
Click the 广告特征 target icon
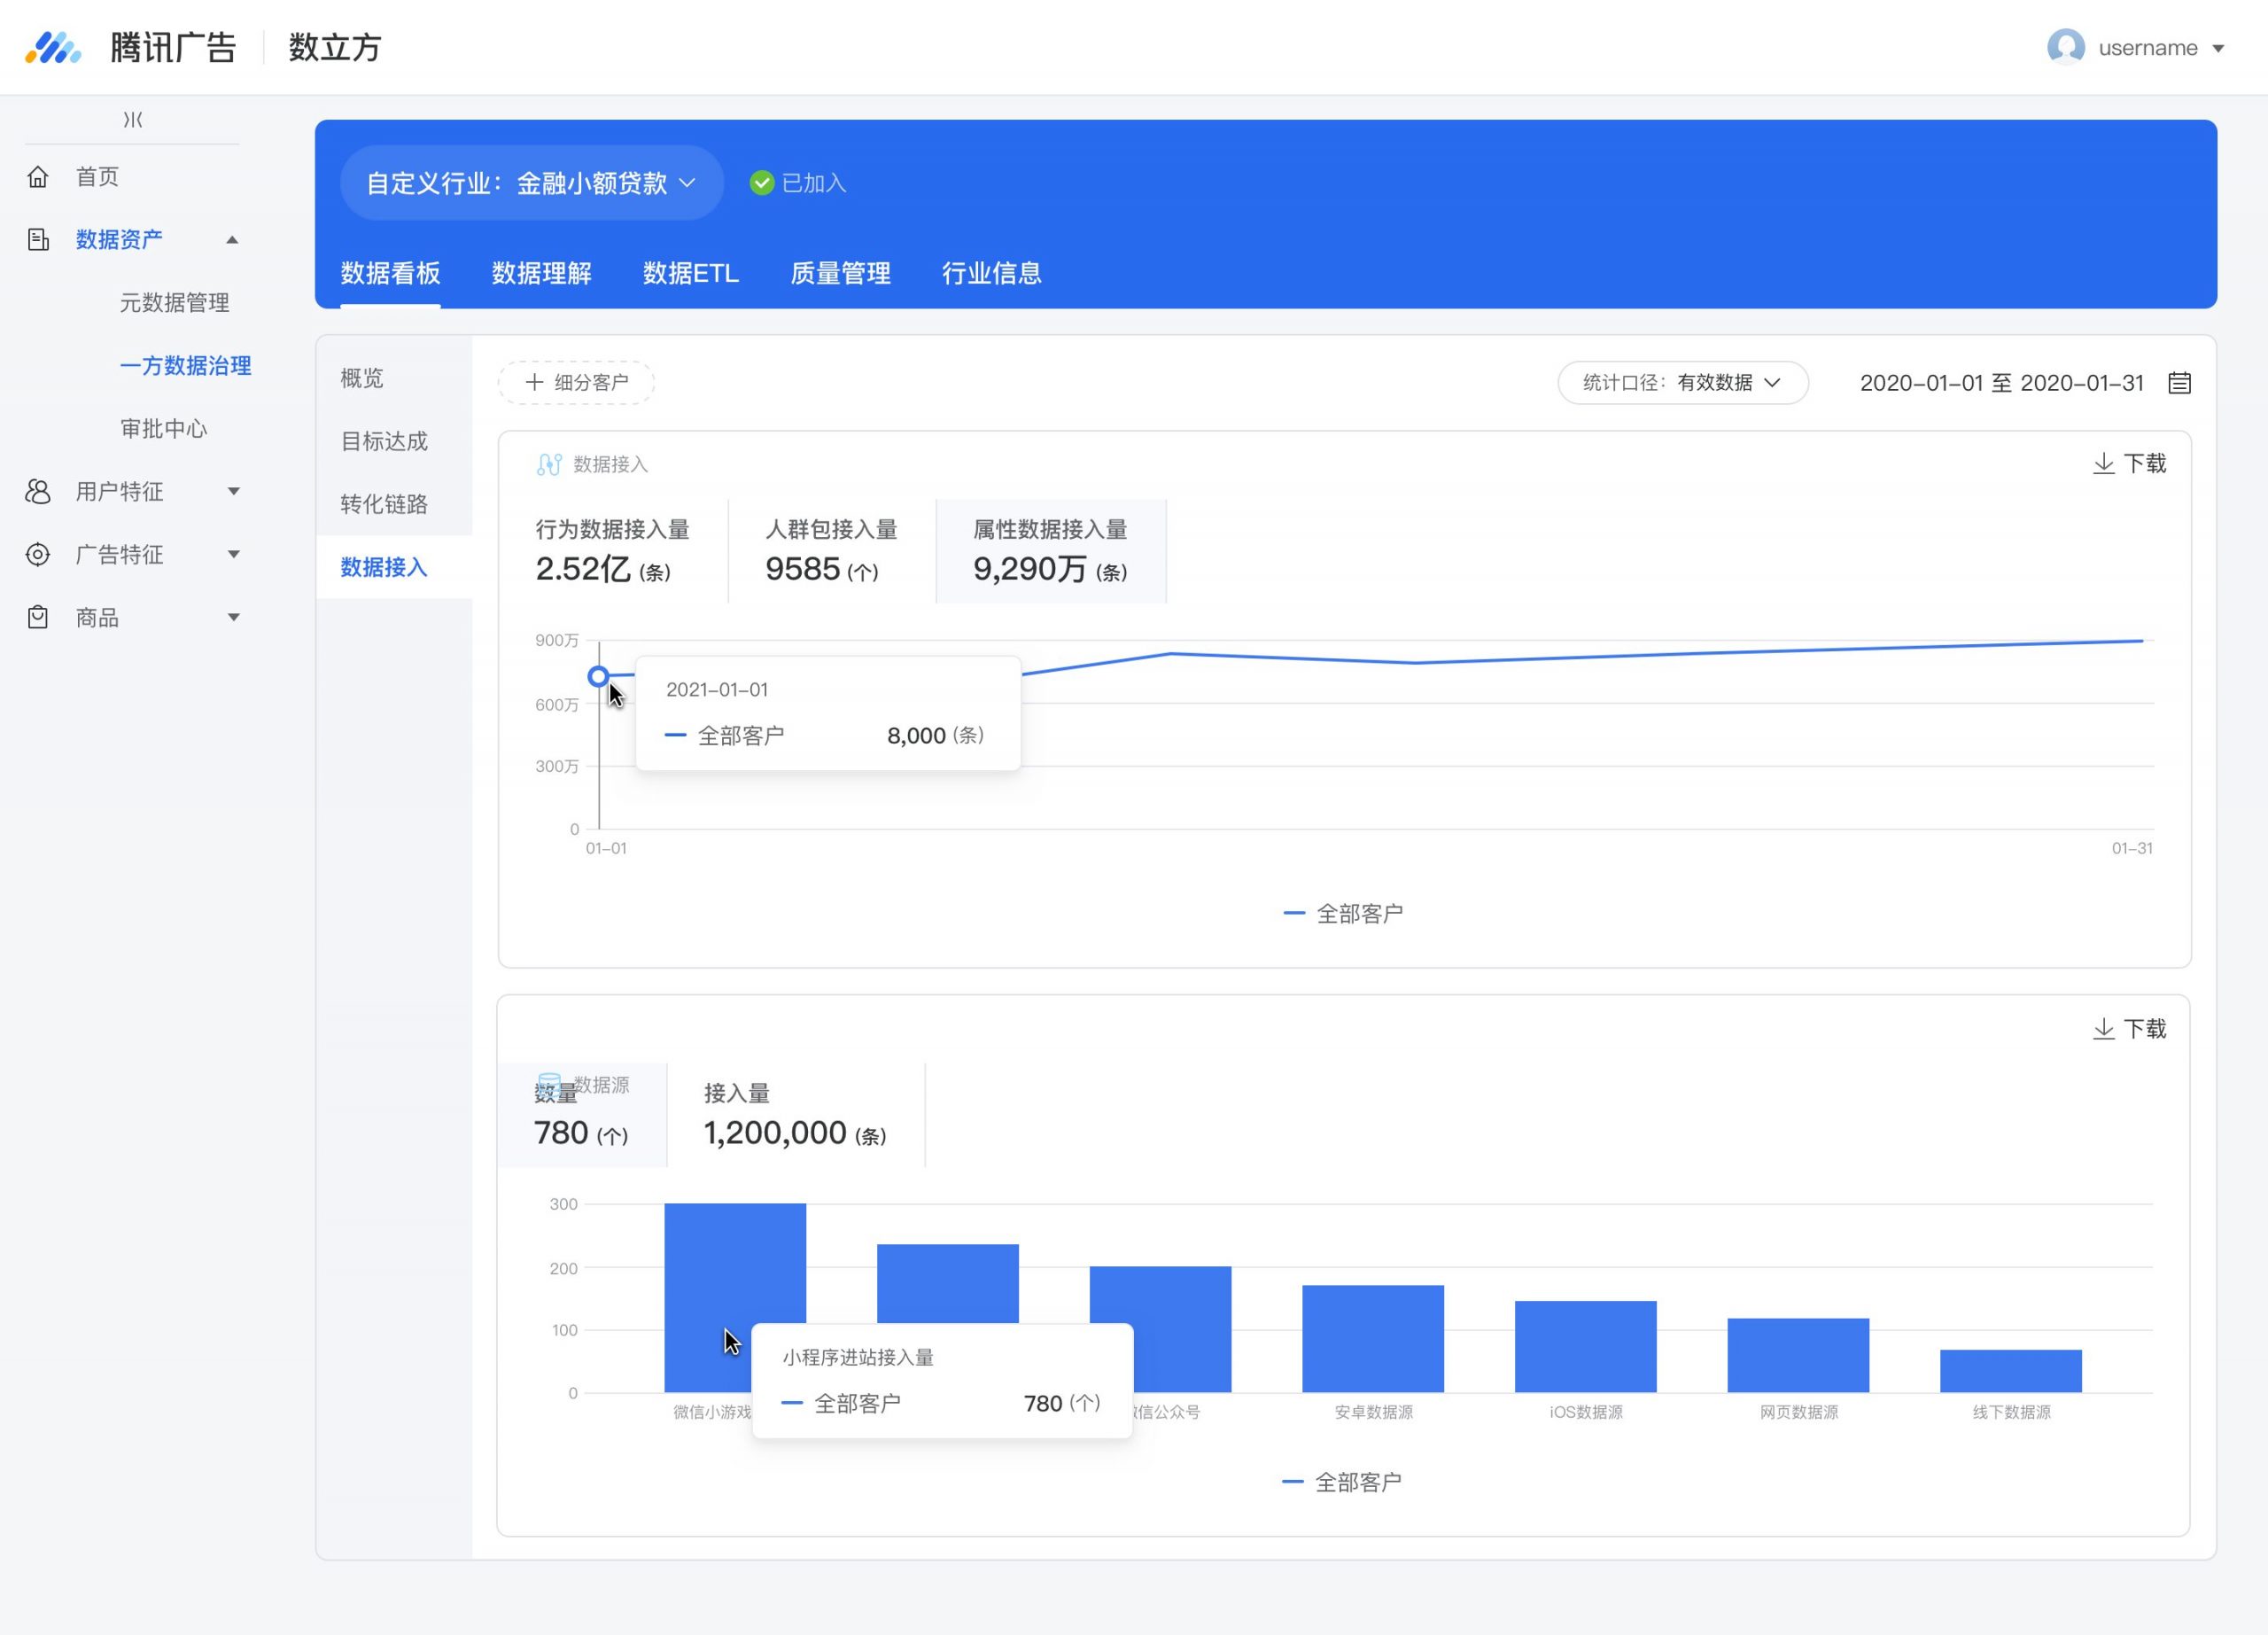[x=38, y=555]
